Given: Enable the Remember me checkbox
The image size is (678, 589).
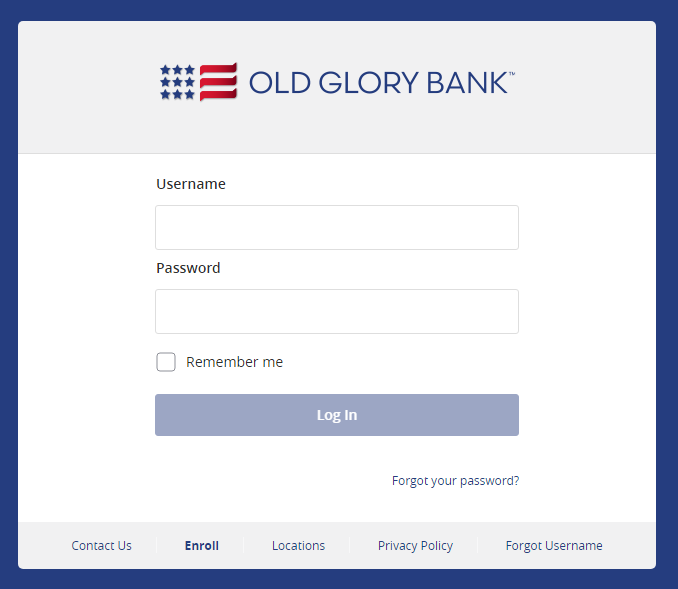Looking at the screenshot, I should click(166, 362).
